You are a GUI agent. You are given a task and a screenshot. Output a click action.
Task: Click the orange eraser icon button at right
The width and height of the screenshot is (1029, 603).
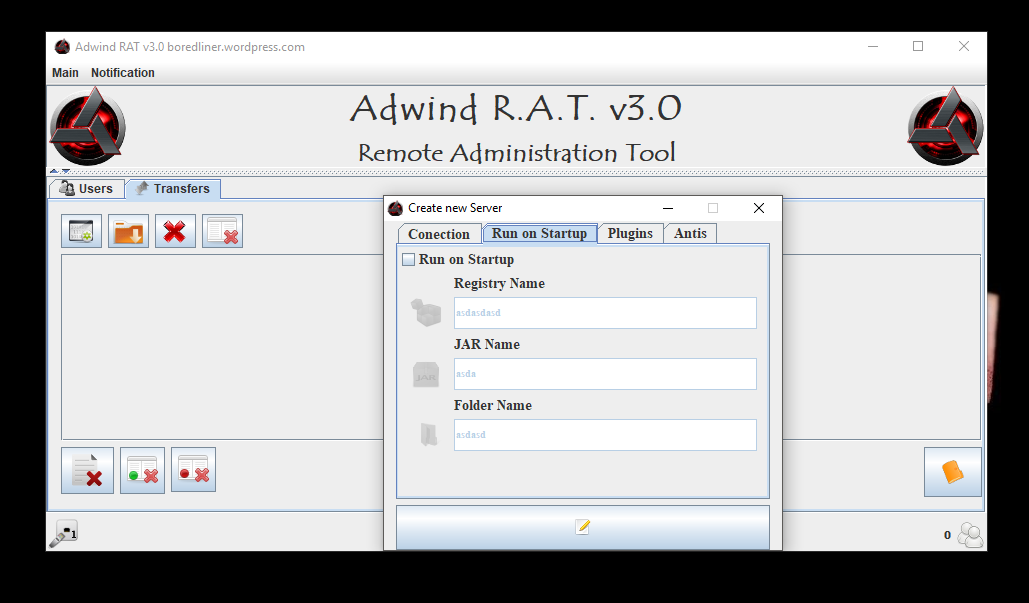click(953, 472)
